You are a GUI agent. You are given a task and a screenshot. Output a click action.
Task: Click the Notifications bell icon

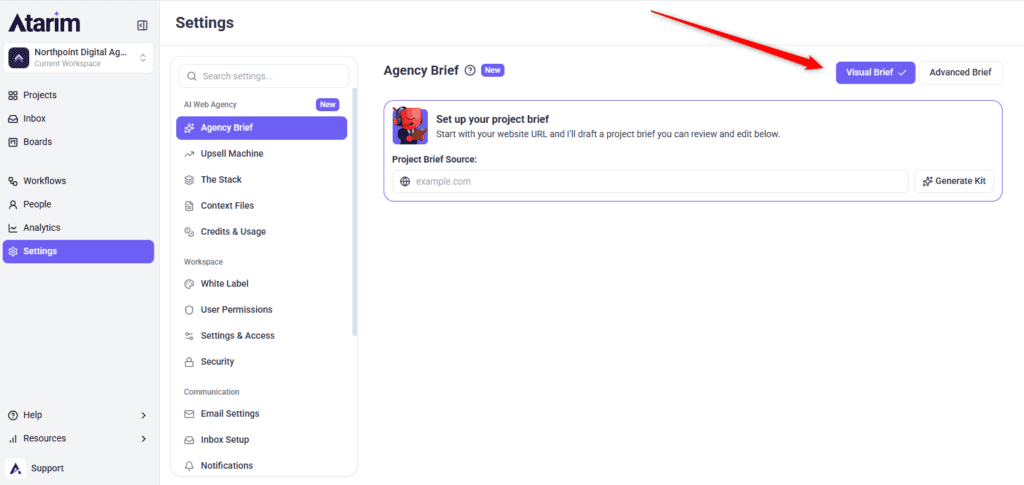tap(189, 466)
